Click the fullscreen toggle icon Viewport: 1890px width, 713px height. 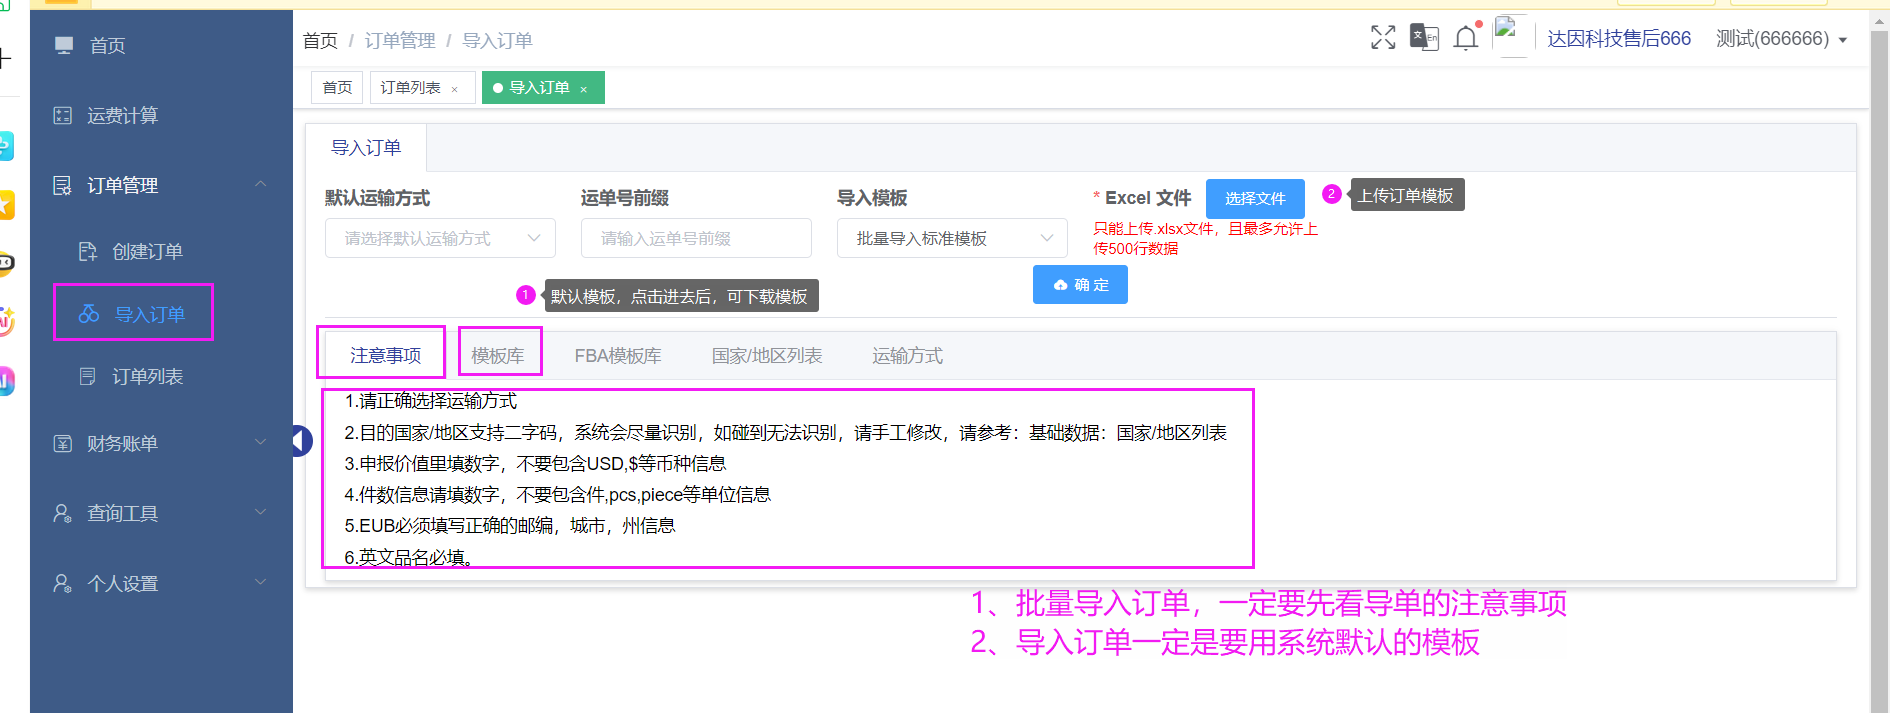(1382, 38)
